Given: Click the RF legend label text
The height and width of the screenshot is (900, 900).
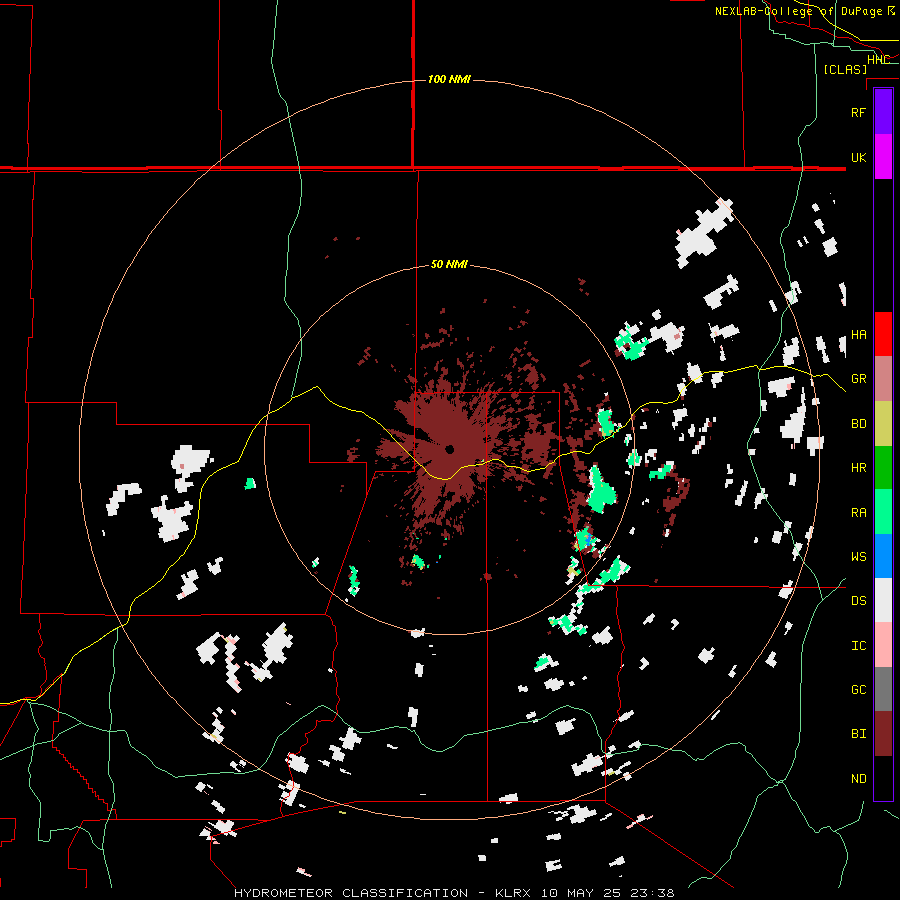Looking at the screenshot, I should (858, 112).
